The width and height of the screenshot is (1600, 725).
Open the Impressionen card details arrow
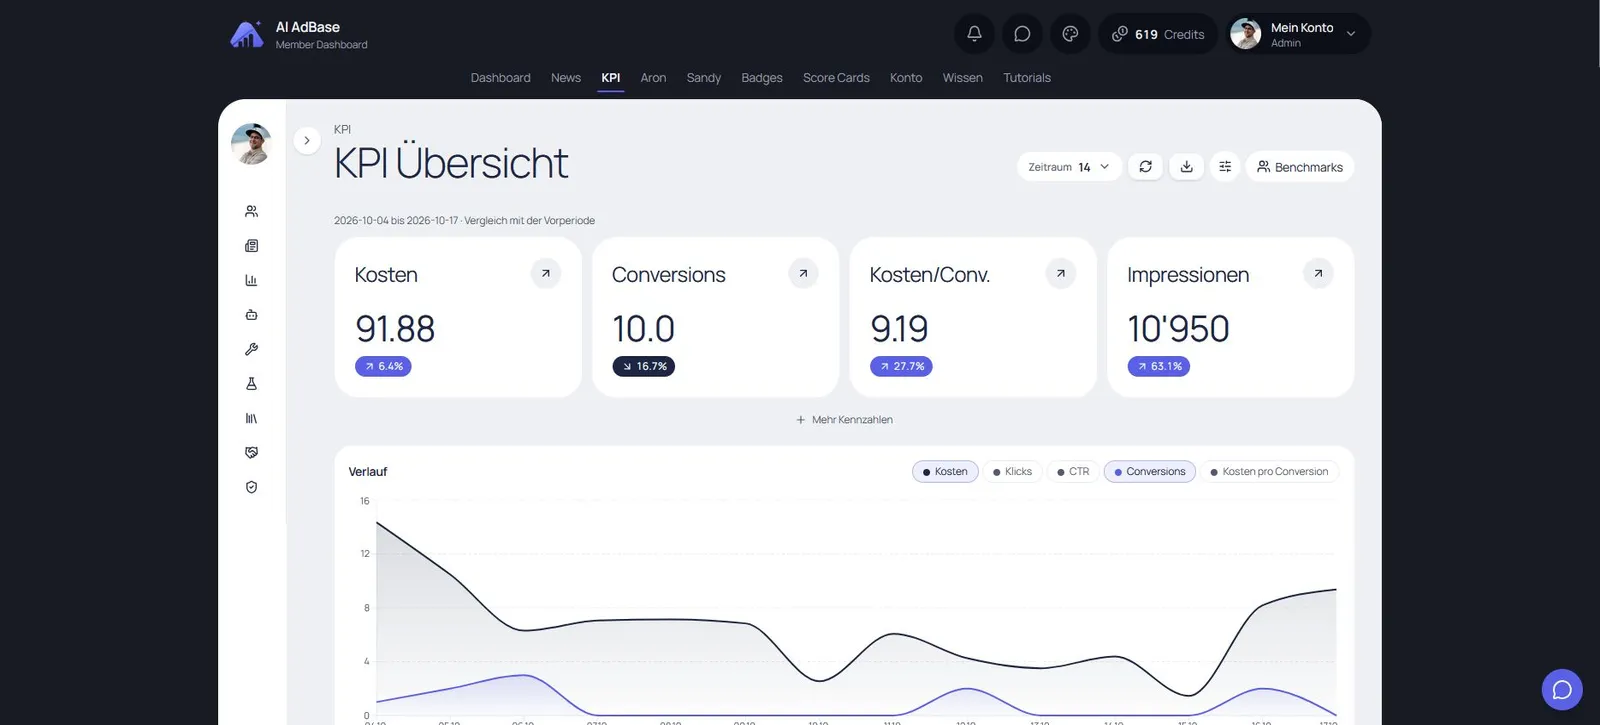pos(1318,273)
